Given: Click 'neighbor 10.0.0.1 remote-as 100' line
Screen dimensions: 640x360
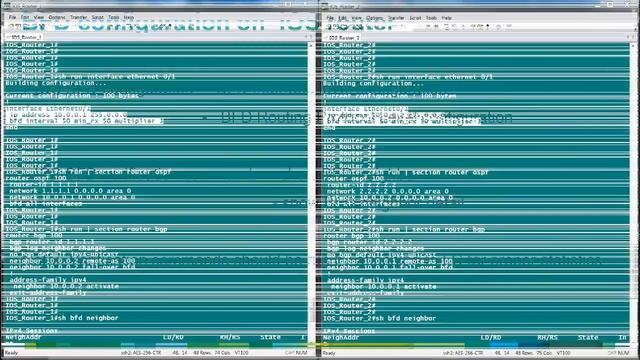Looking at the screenshot, I should point(390,261).
